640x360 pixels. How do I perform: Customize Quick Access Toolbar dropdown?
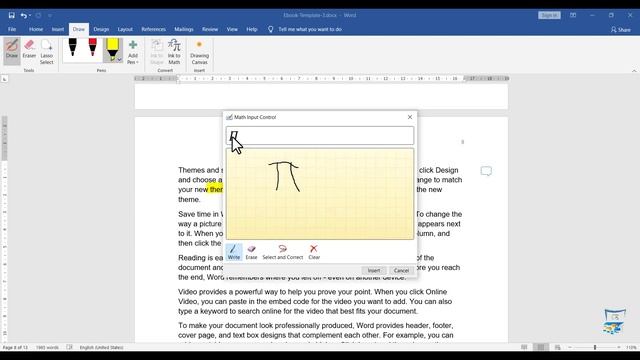click(50, 16)
